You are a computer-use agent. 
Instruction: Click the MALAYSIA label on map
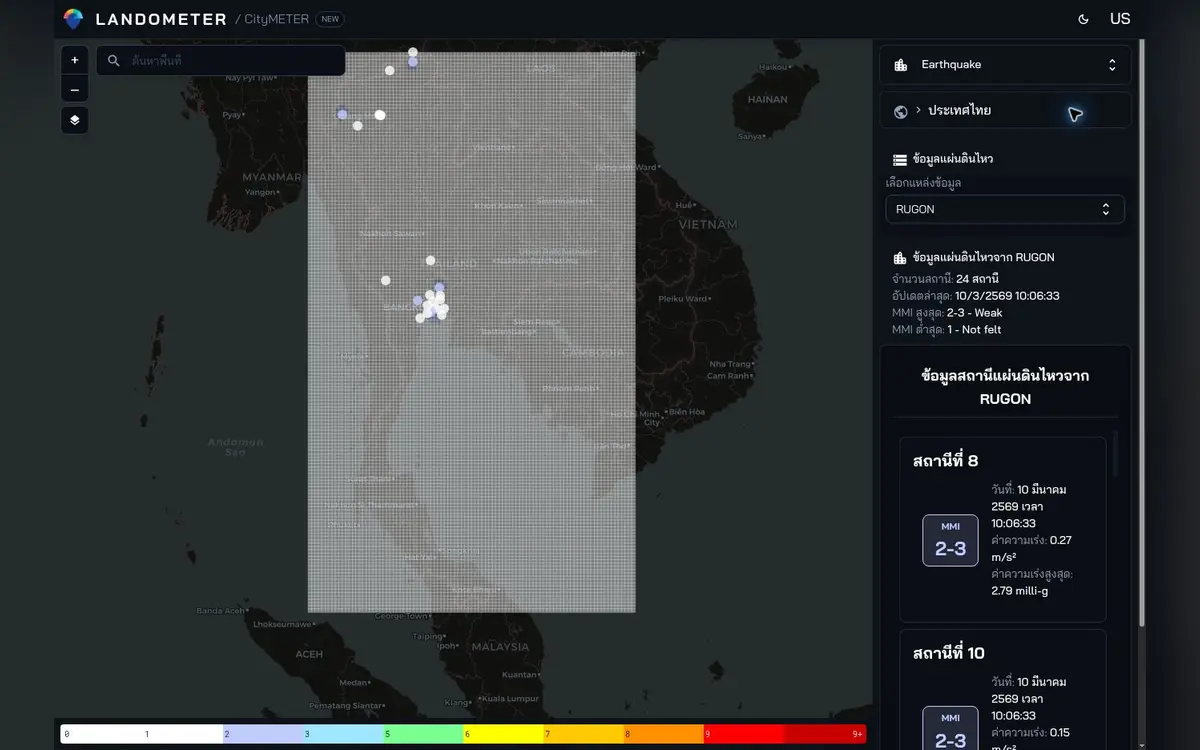tap(500, 647)
